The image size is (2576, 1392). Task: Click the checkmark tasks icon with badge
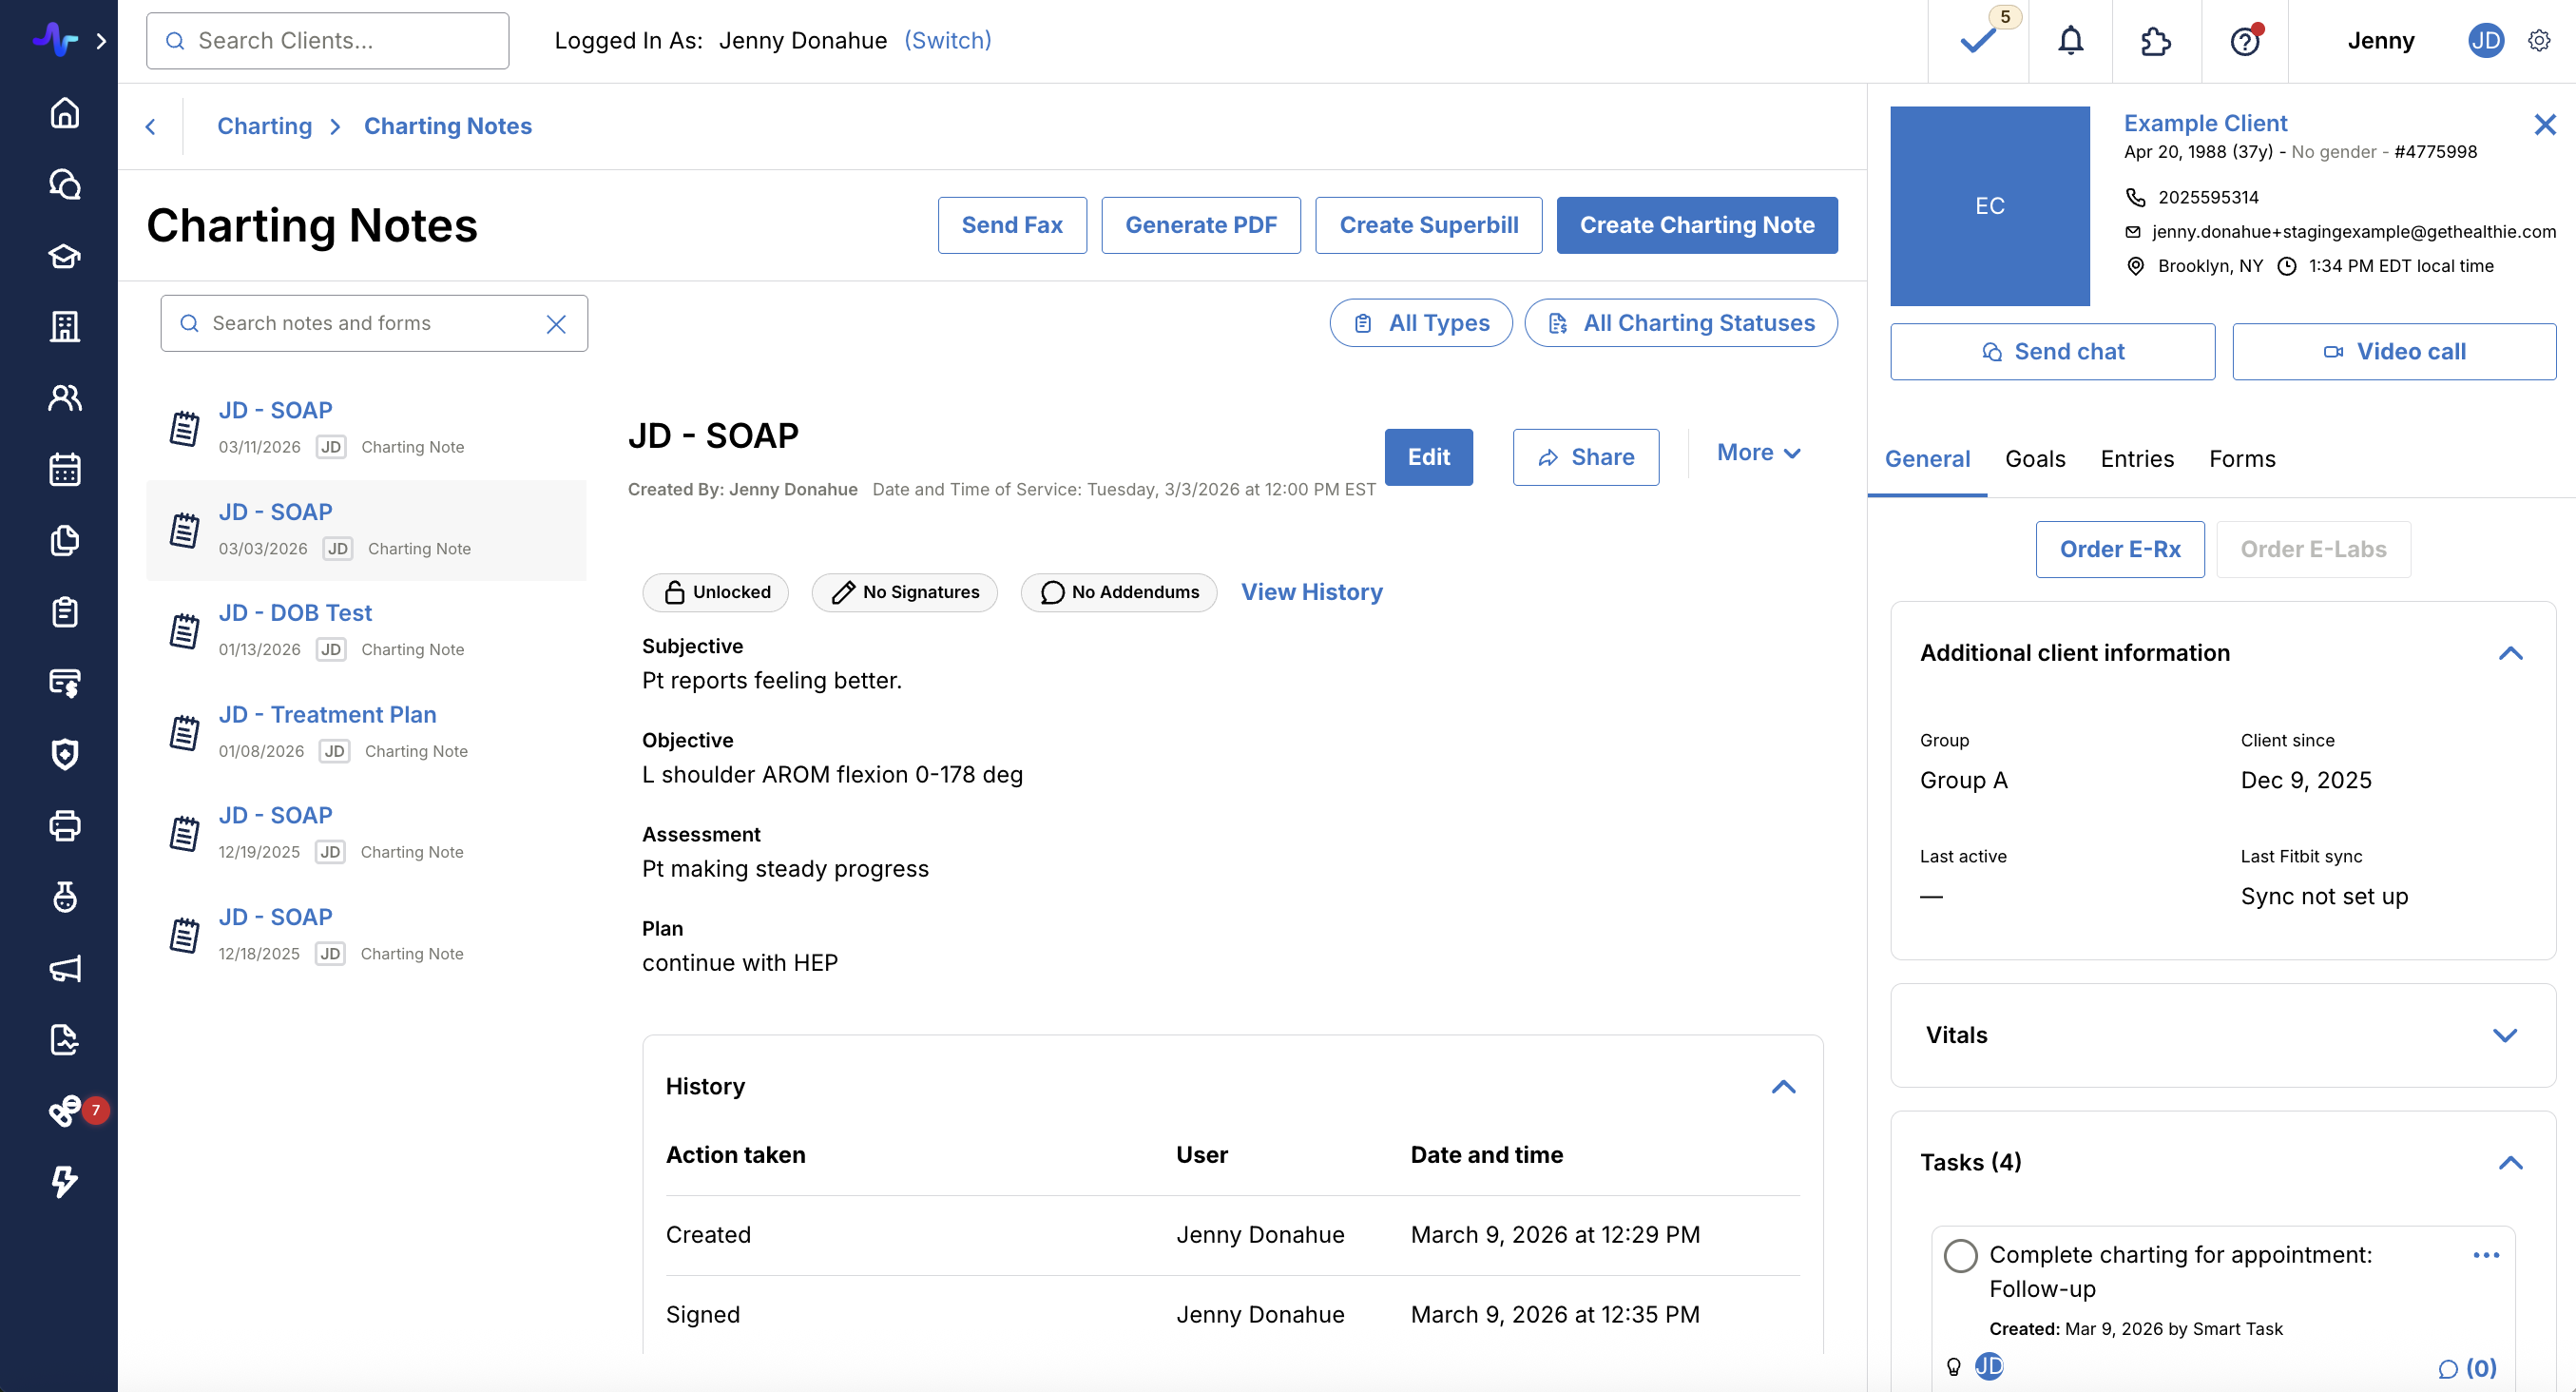pos(1977,41)
